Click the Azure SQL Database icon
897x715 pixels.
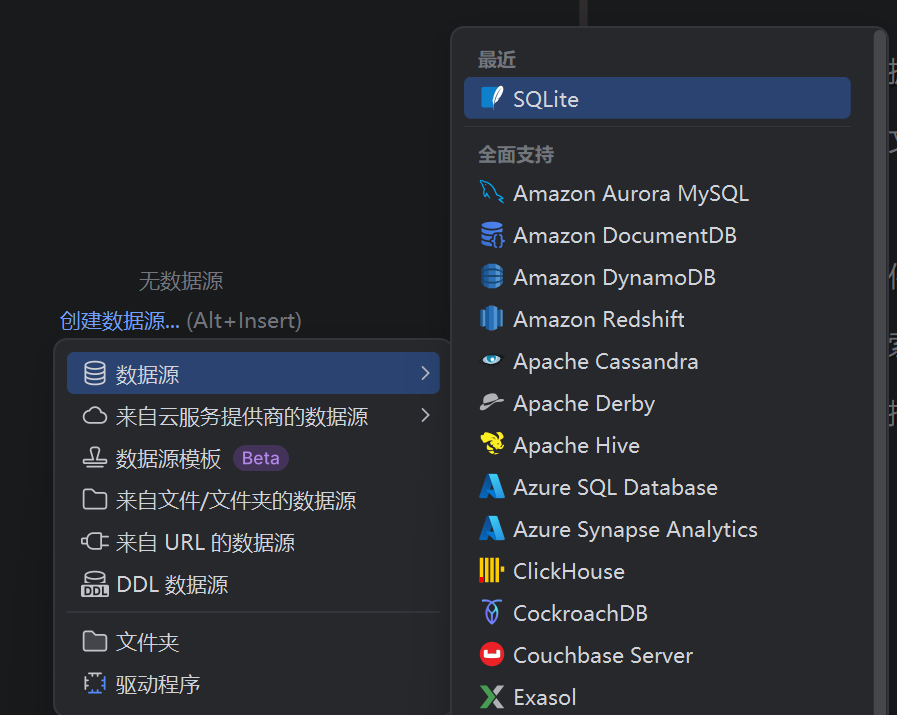492,486
